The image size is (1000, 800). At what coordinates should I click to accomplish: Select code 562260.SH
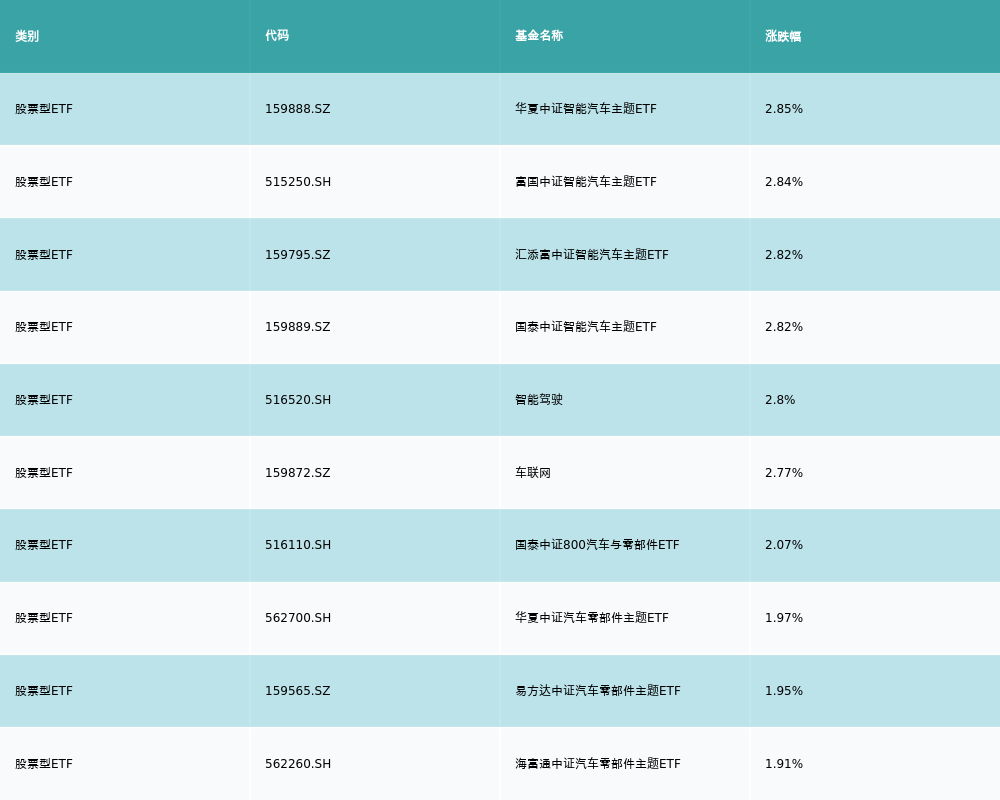click(298, 764)
